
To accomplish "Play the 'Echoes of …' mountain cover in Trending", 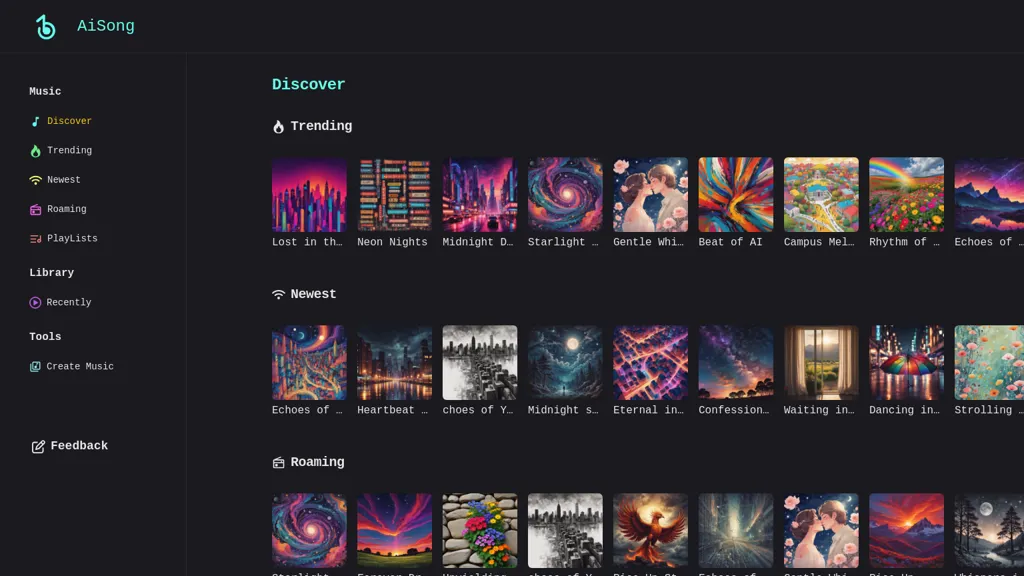I will point(989,195).
